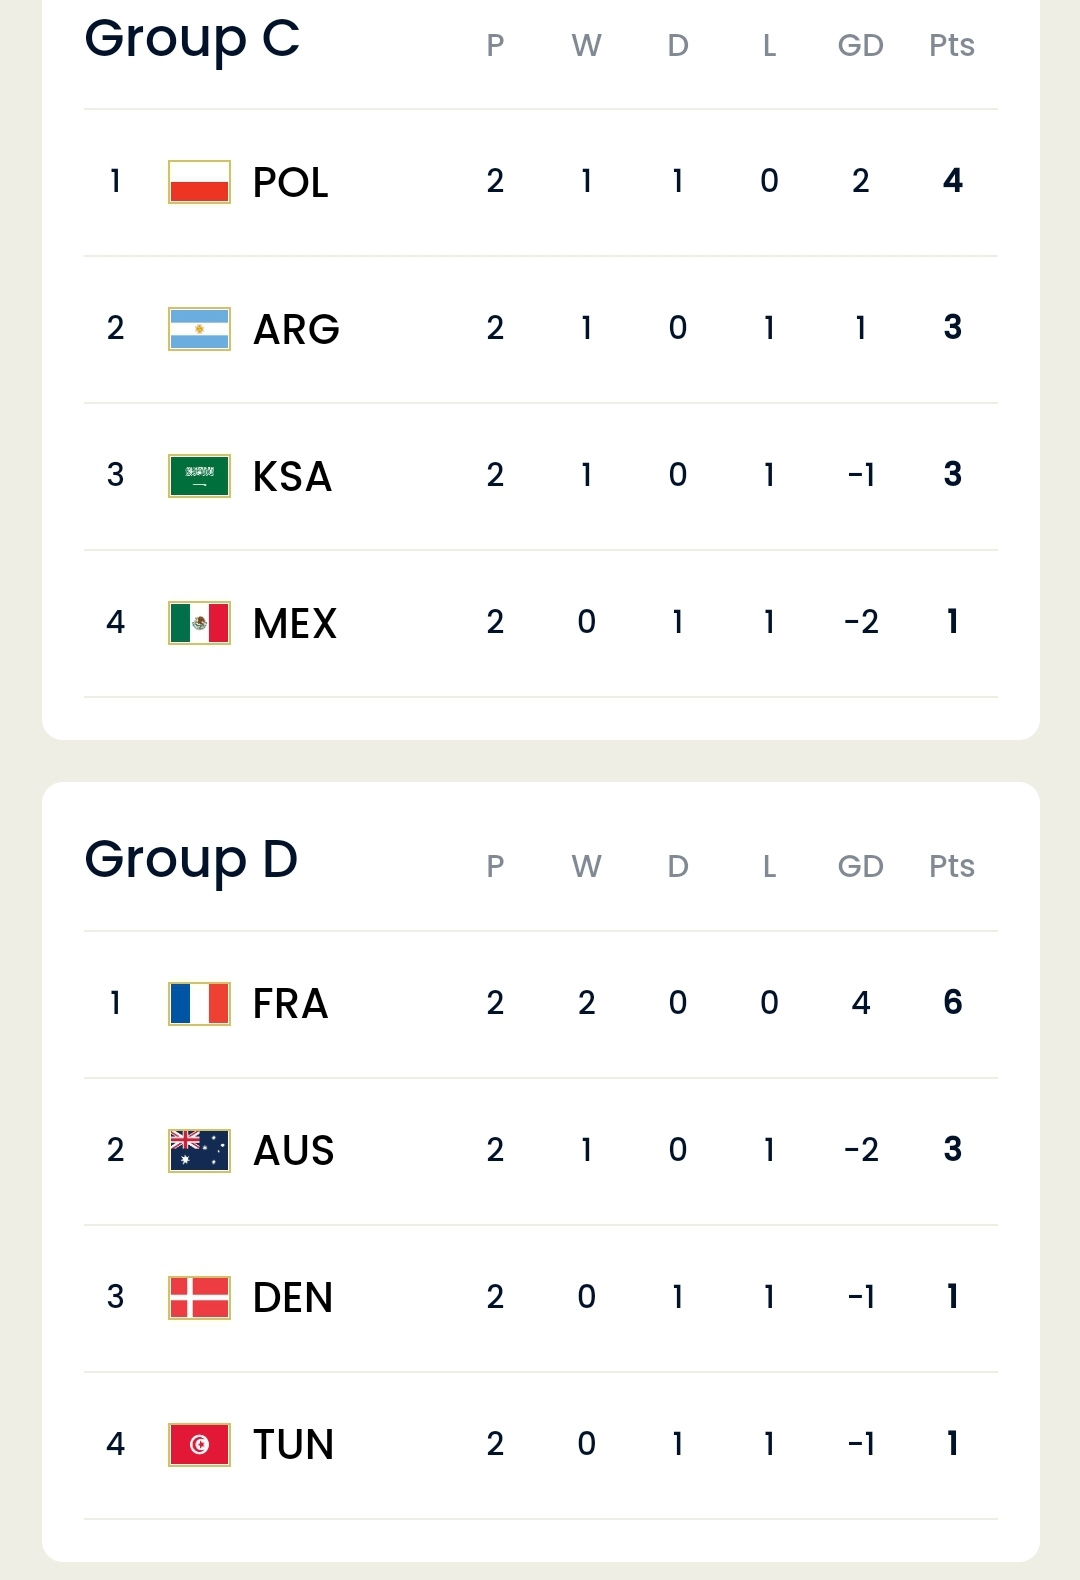Tap the Mexico flag icon
The image size is (1080, 1580).
(x=199, y=623)
